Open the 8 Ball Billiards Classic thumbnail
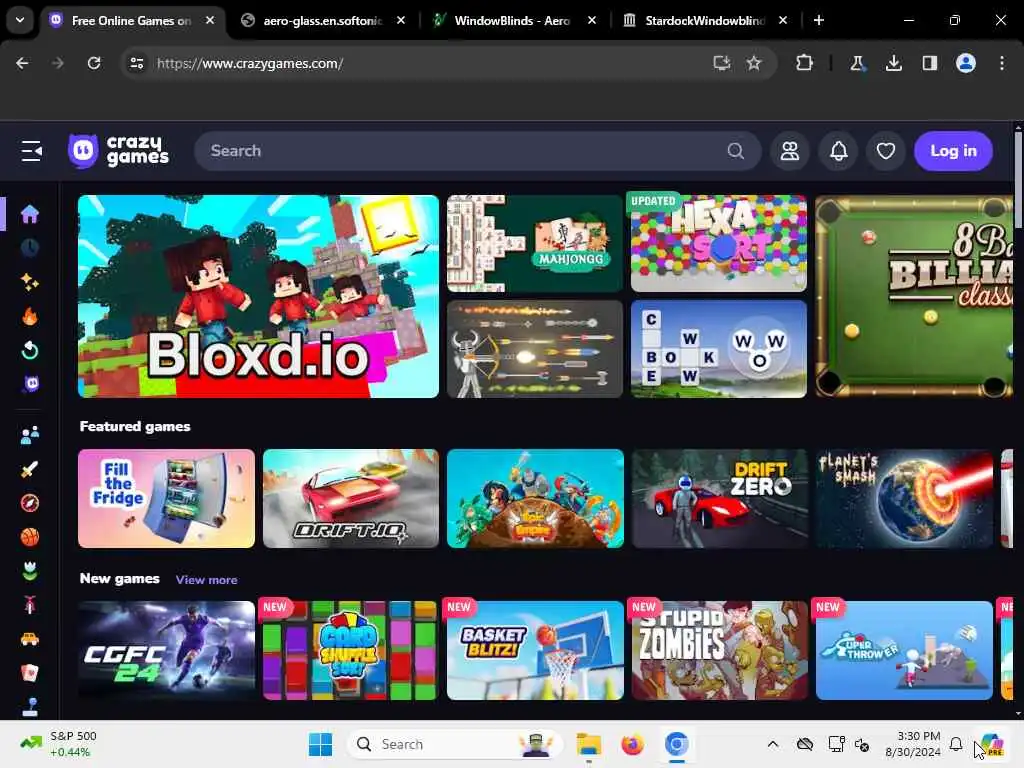The width and height of the screenshot is (1024, 768). (x=914, y=296)
